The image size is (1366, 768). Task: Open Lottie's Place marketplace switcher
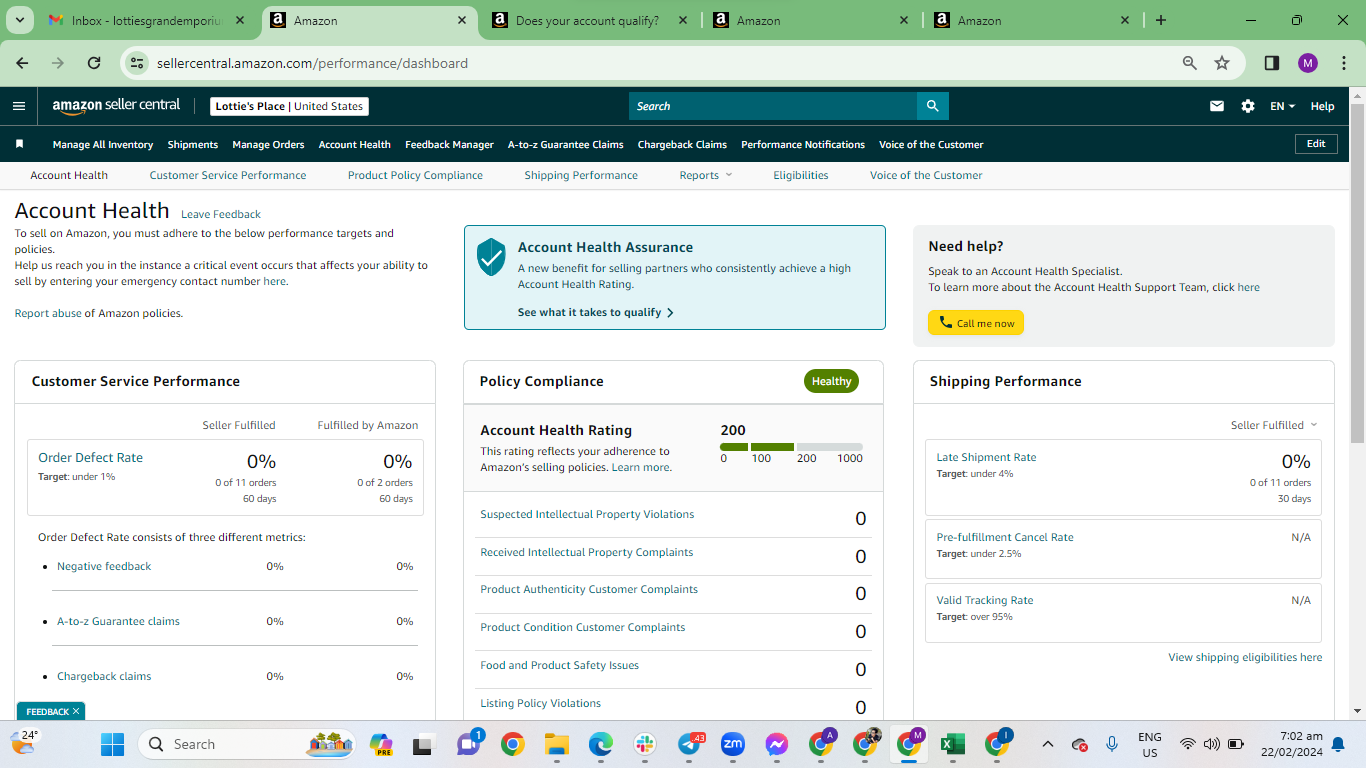290,106
